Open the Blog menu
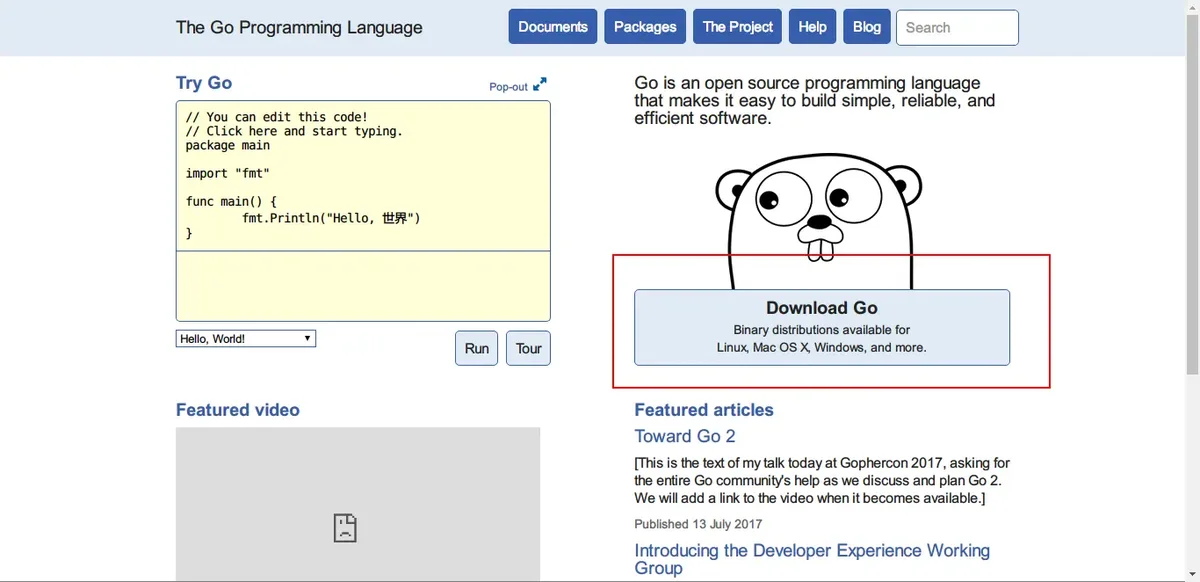 pyautogui.click(x=867, y=27)
